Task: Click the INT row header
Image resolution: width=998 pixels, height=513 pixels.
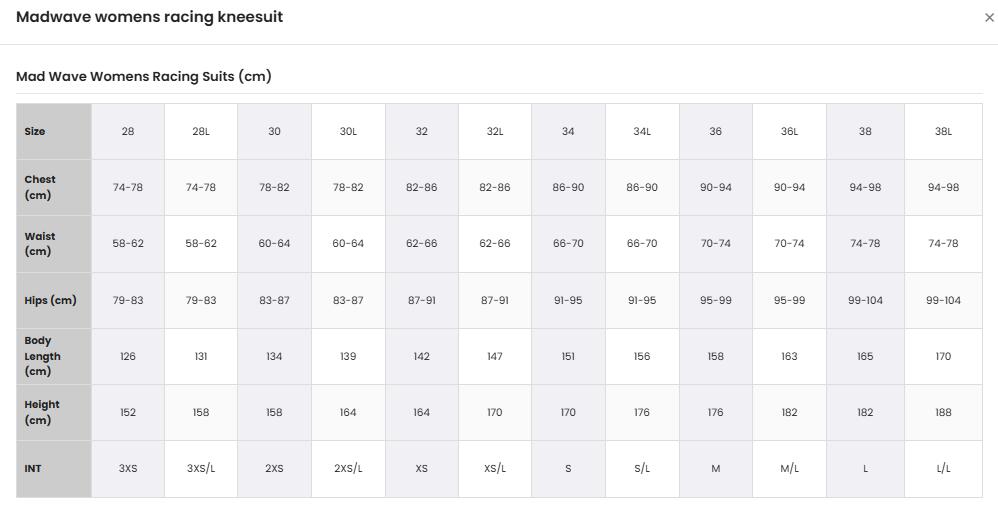Action: 54,469
